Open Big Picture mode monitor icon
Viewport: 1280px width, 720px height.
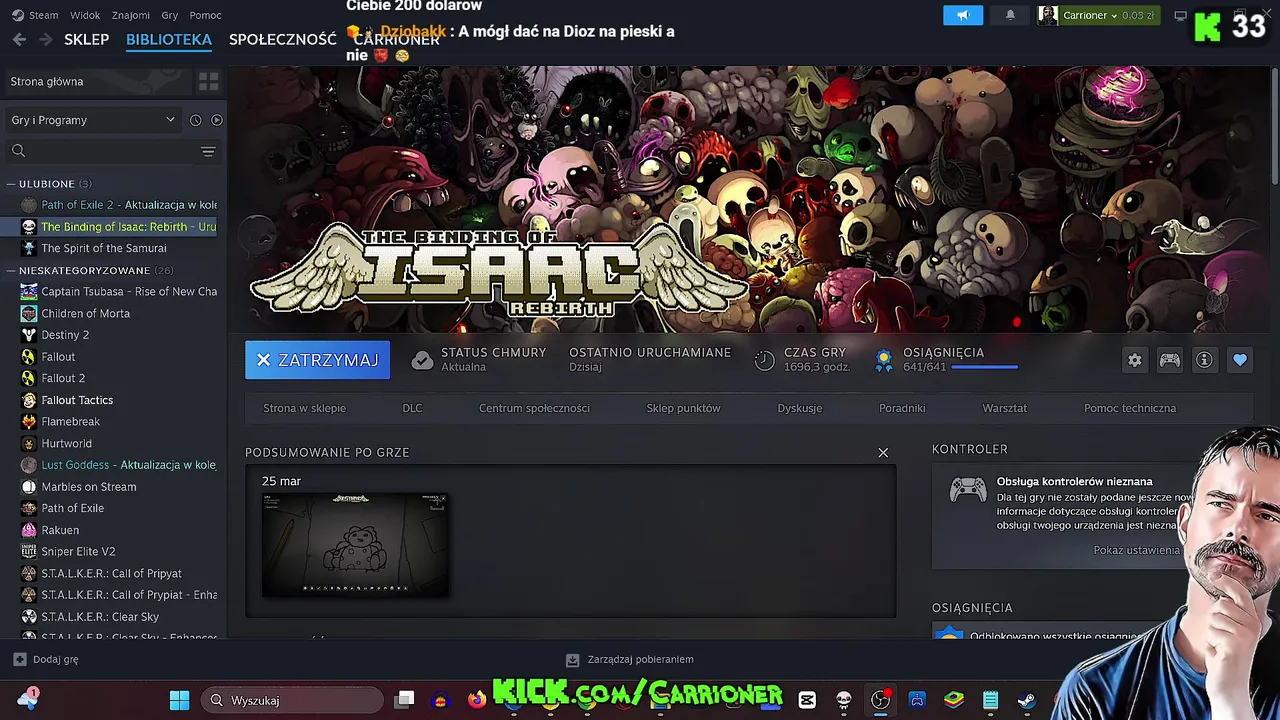point(1180,15)
